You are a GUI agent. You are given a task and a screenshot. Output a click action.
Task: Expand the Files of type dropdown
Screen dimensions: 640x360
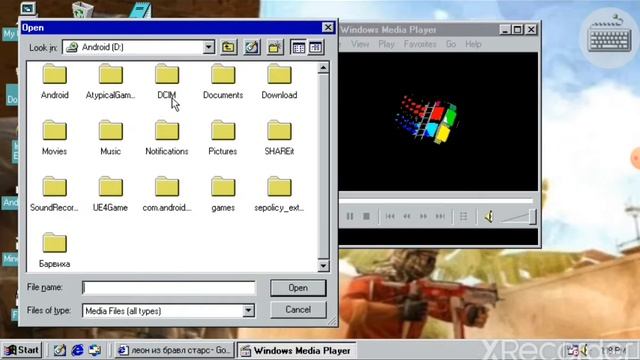tap(248, 311)
